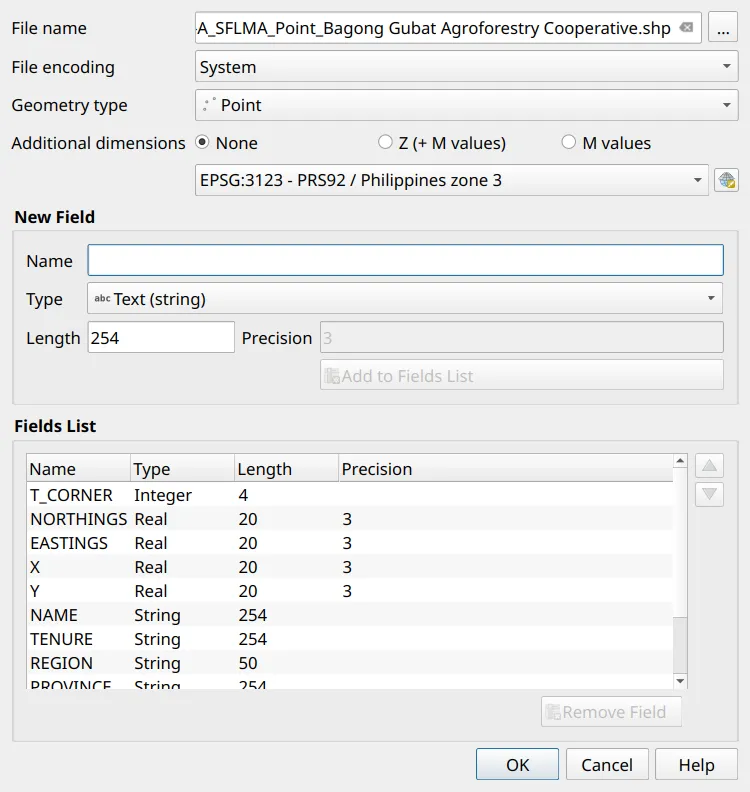Browse for file with ellipsis button
Image resolution: width=750 pixels, height=792 pixels.
pyautogui.click(x=723, y=27)
